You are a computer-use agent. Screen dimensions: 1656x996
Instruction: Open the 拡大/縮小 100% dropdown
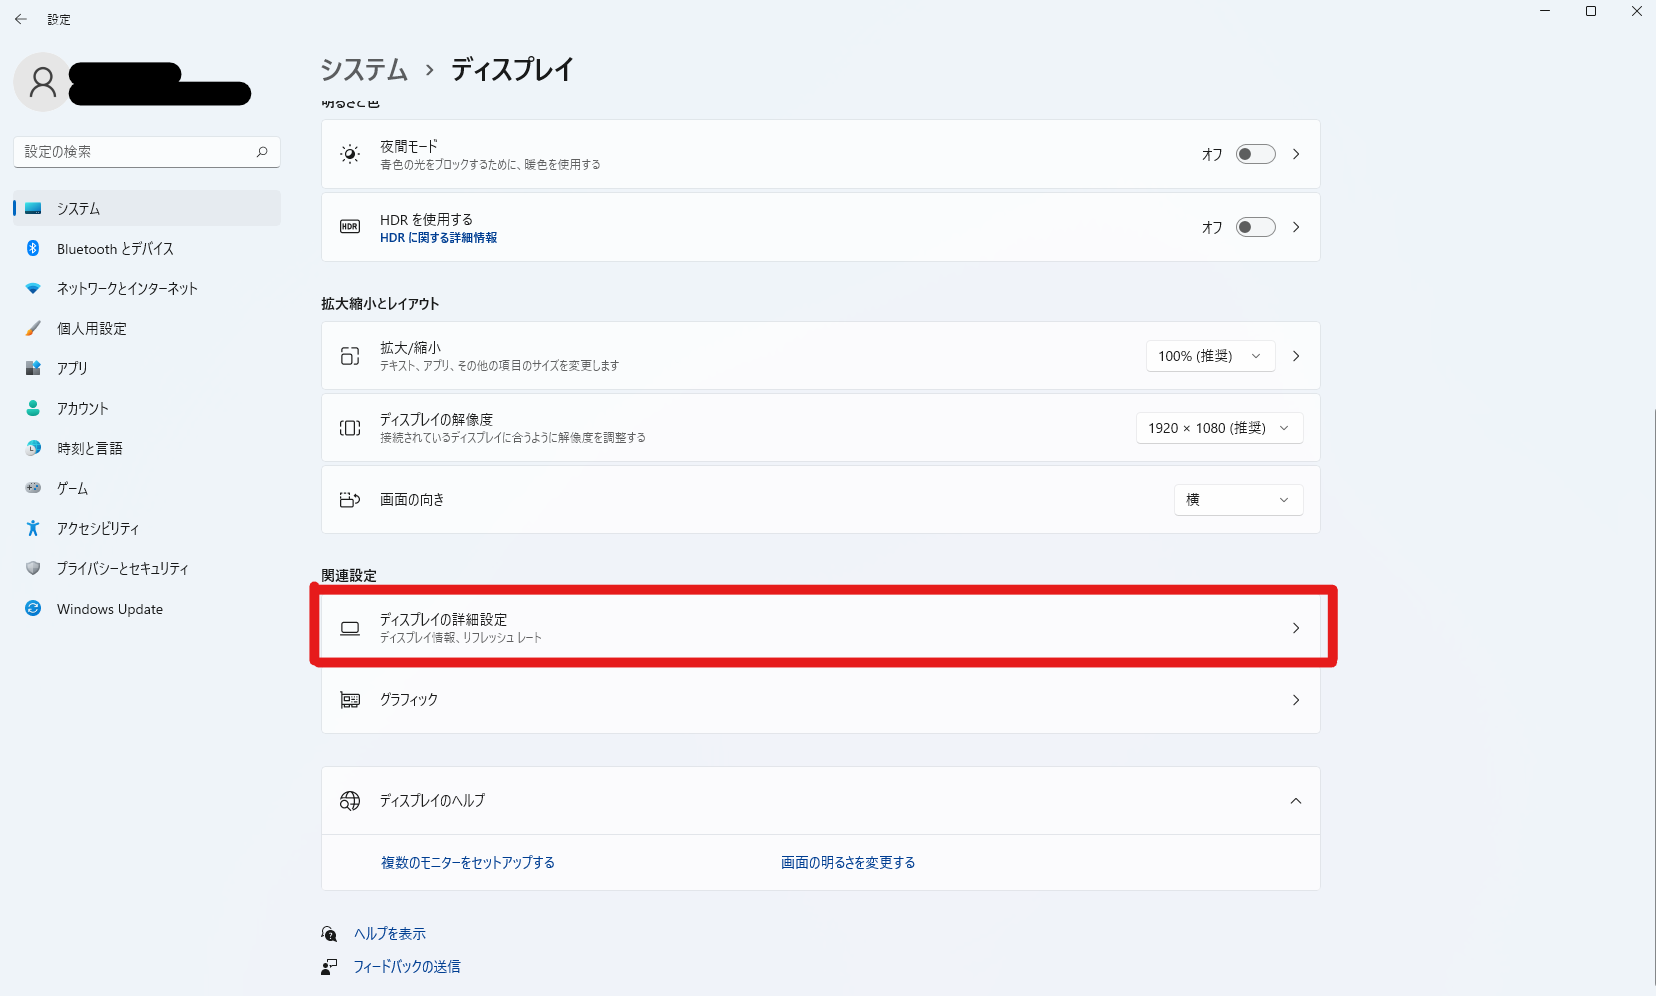pyautogui.click(x=1209, y=356)
